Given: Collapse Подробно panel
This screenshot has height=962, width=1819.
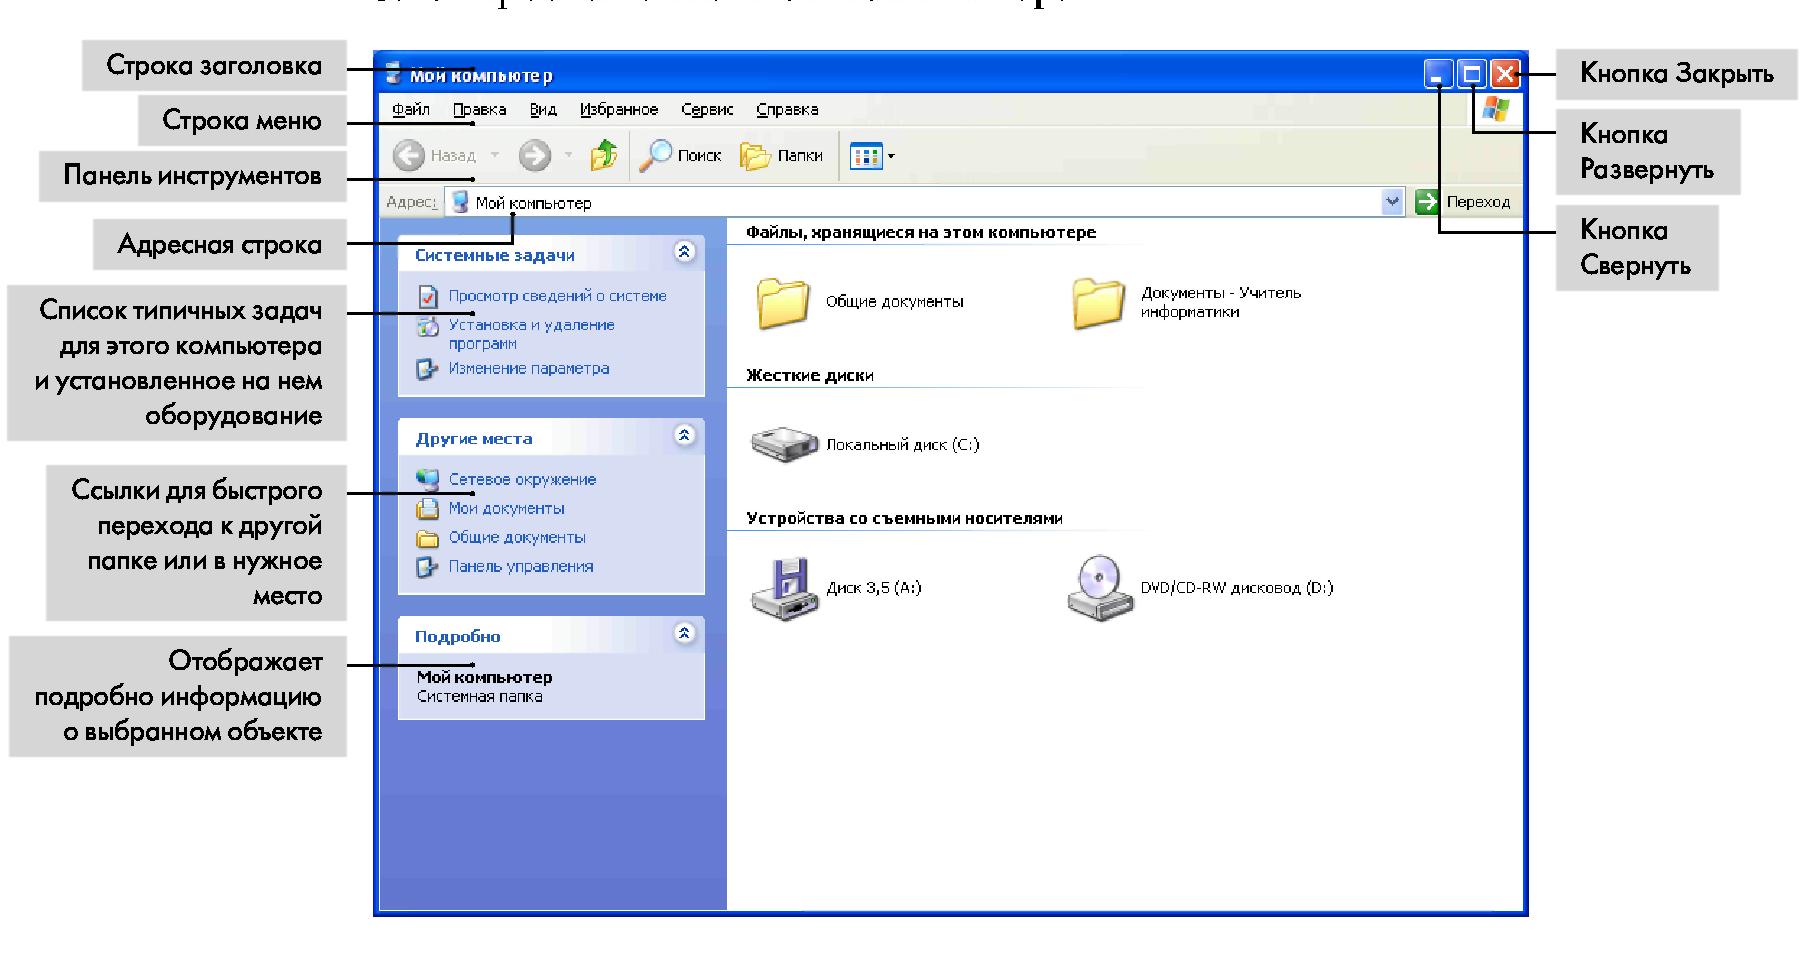Looking at the screenshot, I should [685, 633].
